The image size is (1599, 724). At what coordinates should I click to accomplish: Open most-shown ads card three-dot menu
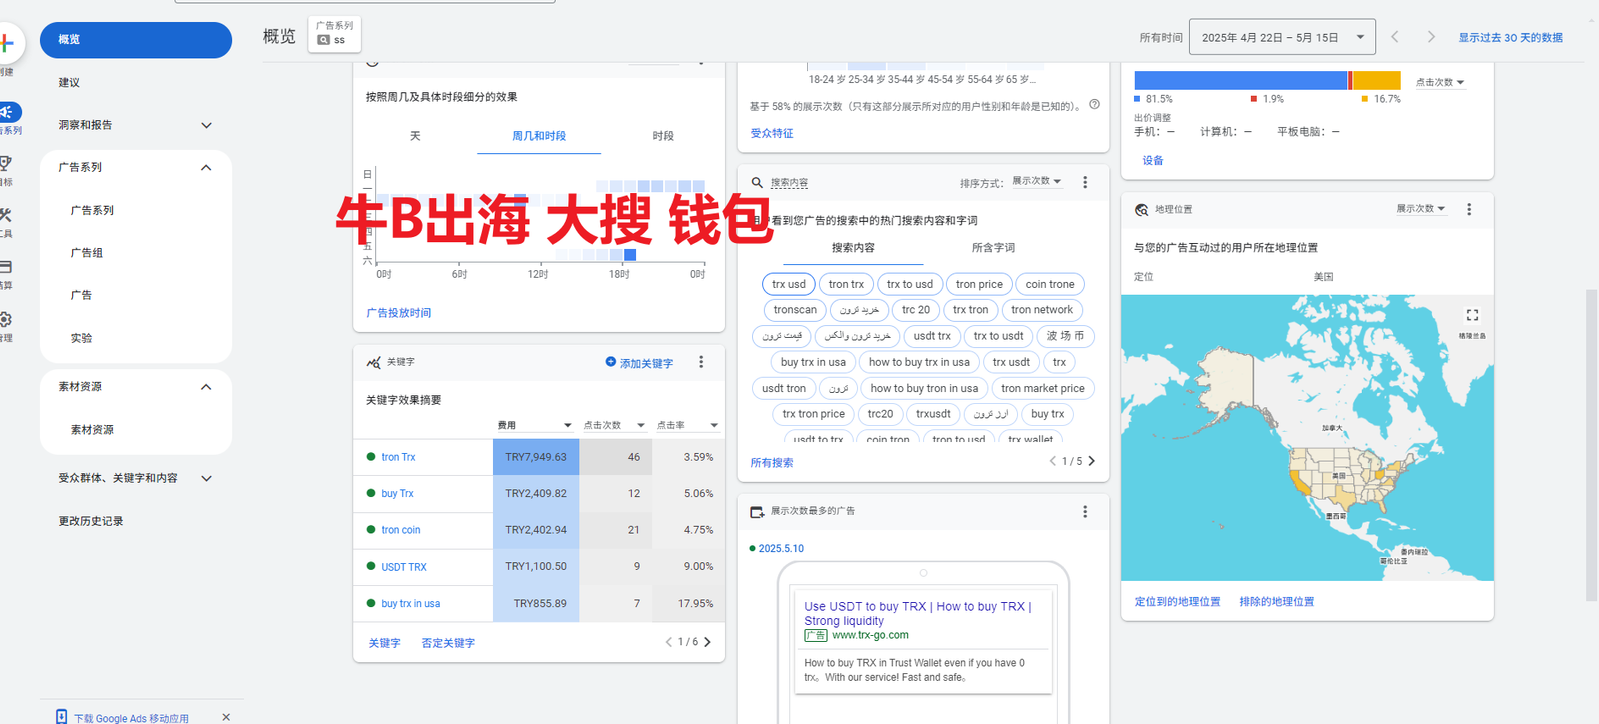tap(1085, 511)
